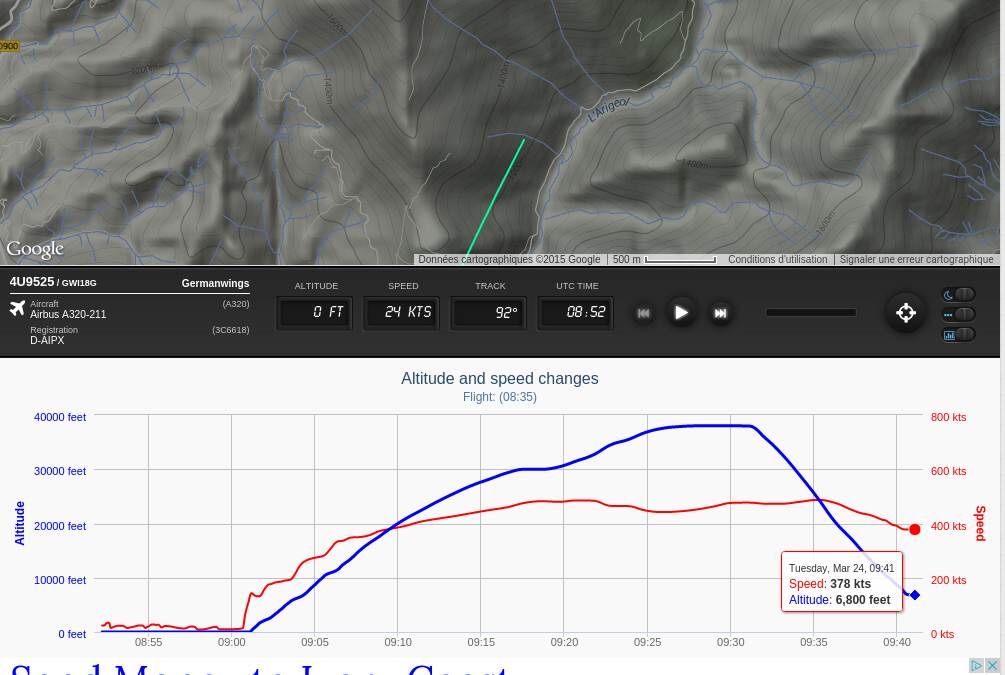Image resolution: width=1005 pixels, height=675 pixels.
Task: Click the 800 kts axis label
Action: click(x=948, y=417)
